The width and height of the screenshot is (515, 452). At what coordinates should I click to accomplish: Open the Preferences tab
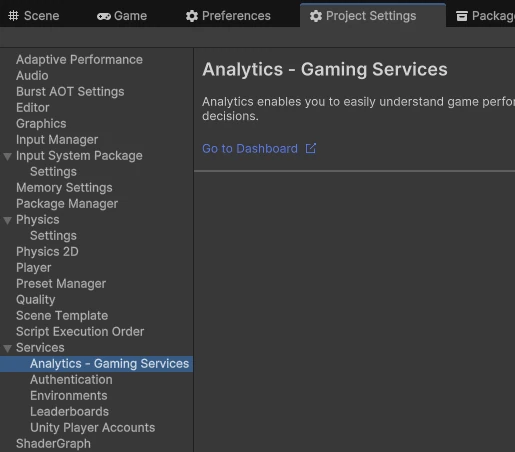[228, 16]
